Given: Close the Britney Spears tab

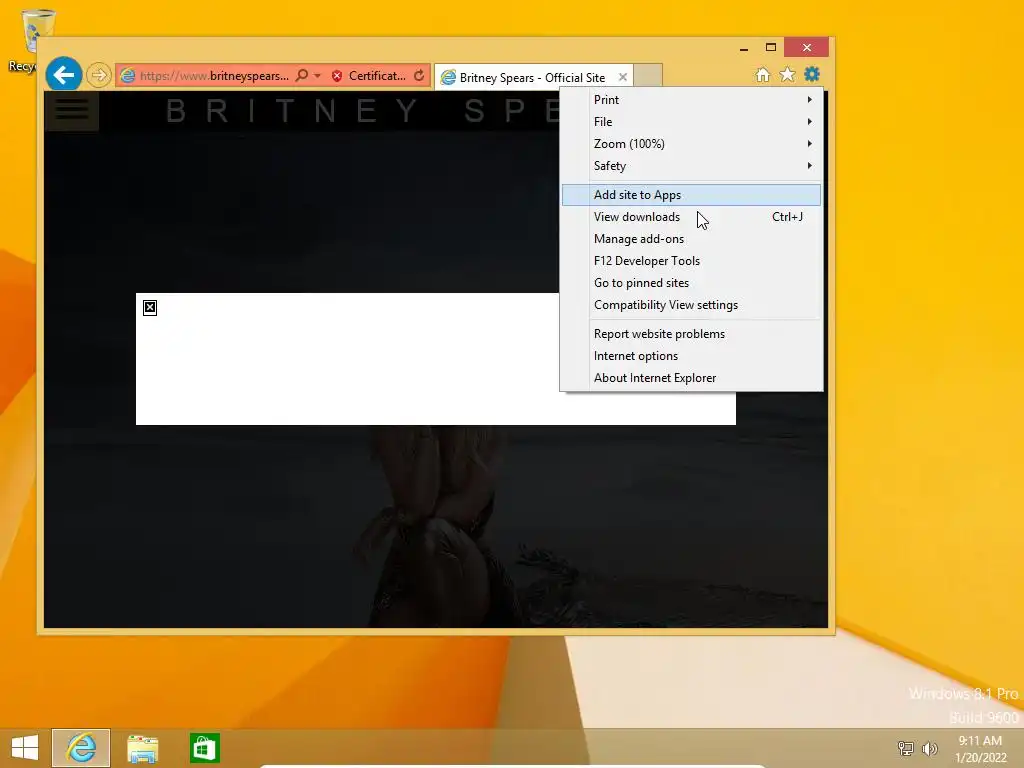Looking at the screenshot, I should coord(623,77).
